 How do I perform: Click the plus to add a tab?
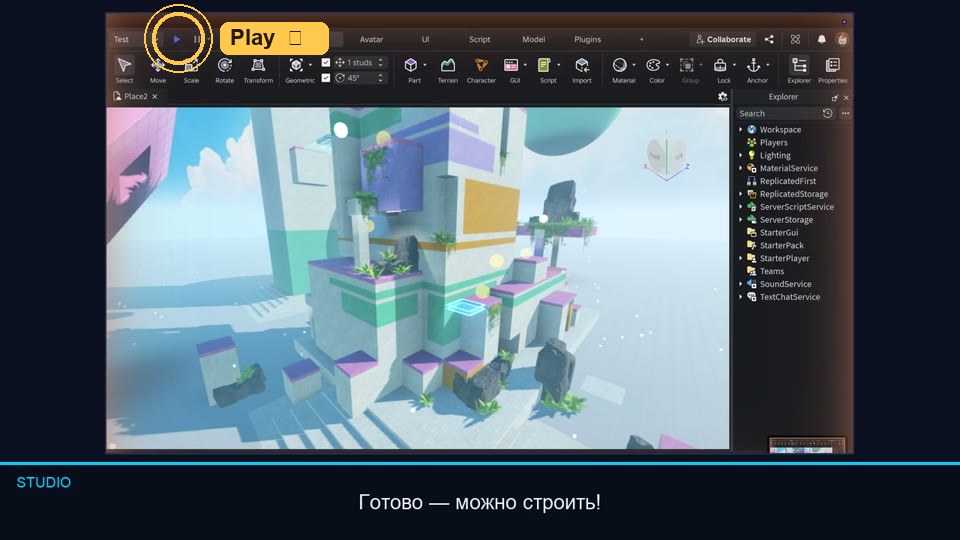642,39
